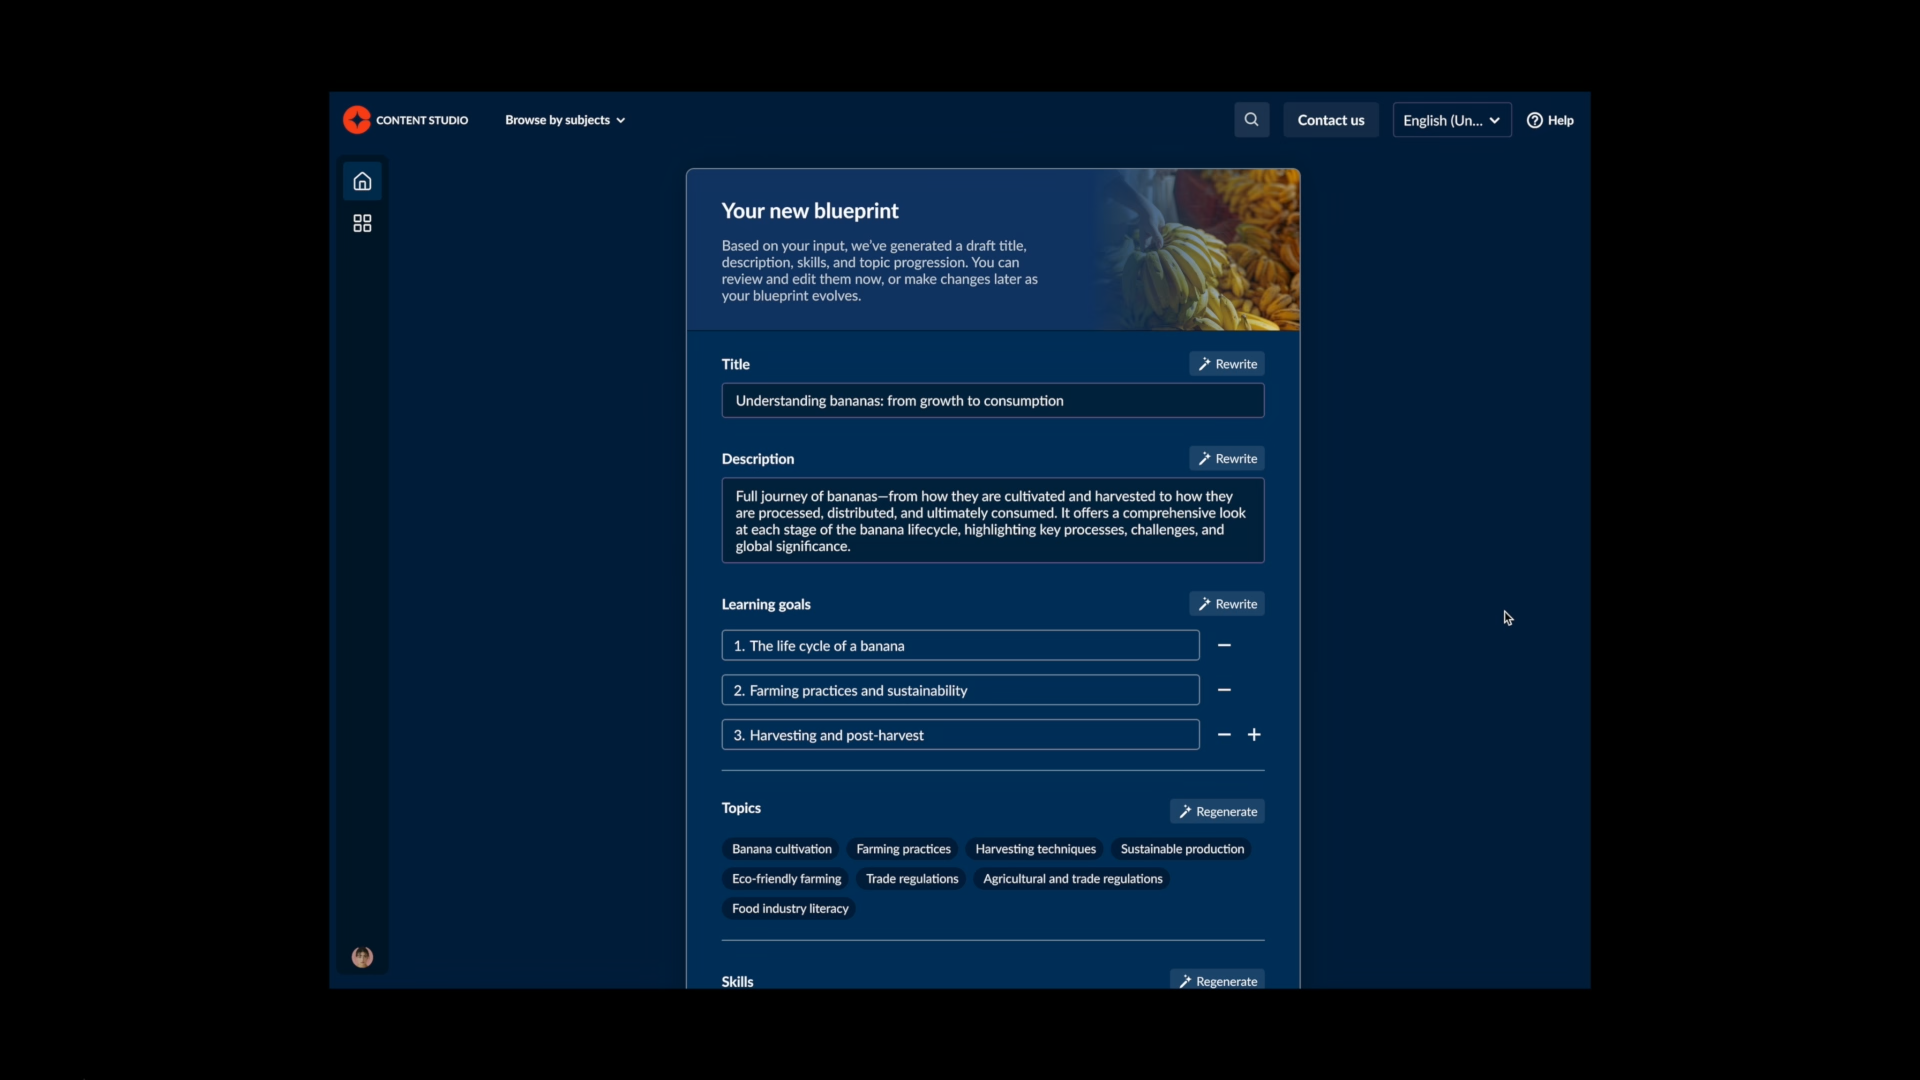Select the Trade regulations topic chip
1920x1080 pixels.
coord(911,879)
